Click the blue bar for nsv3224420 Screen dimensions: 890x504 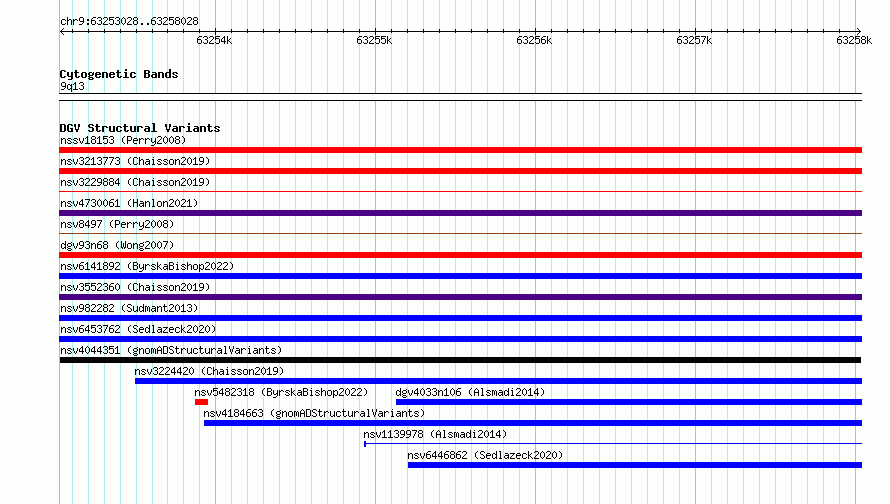point(498,381)
